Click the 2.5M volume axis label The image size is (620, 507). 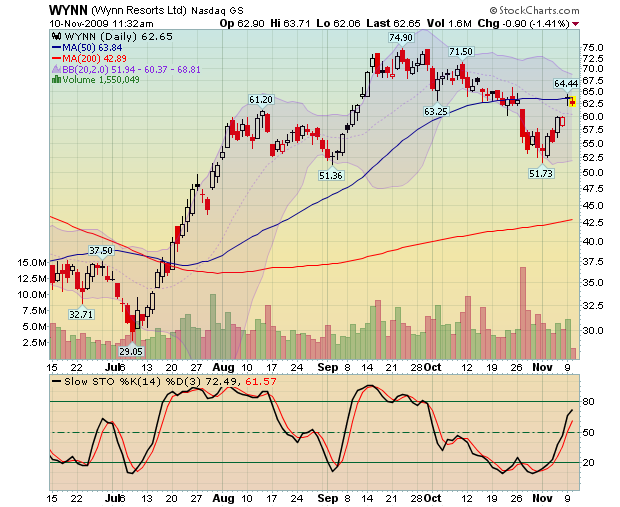(34, 342)
